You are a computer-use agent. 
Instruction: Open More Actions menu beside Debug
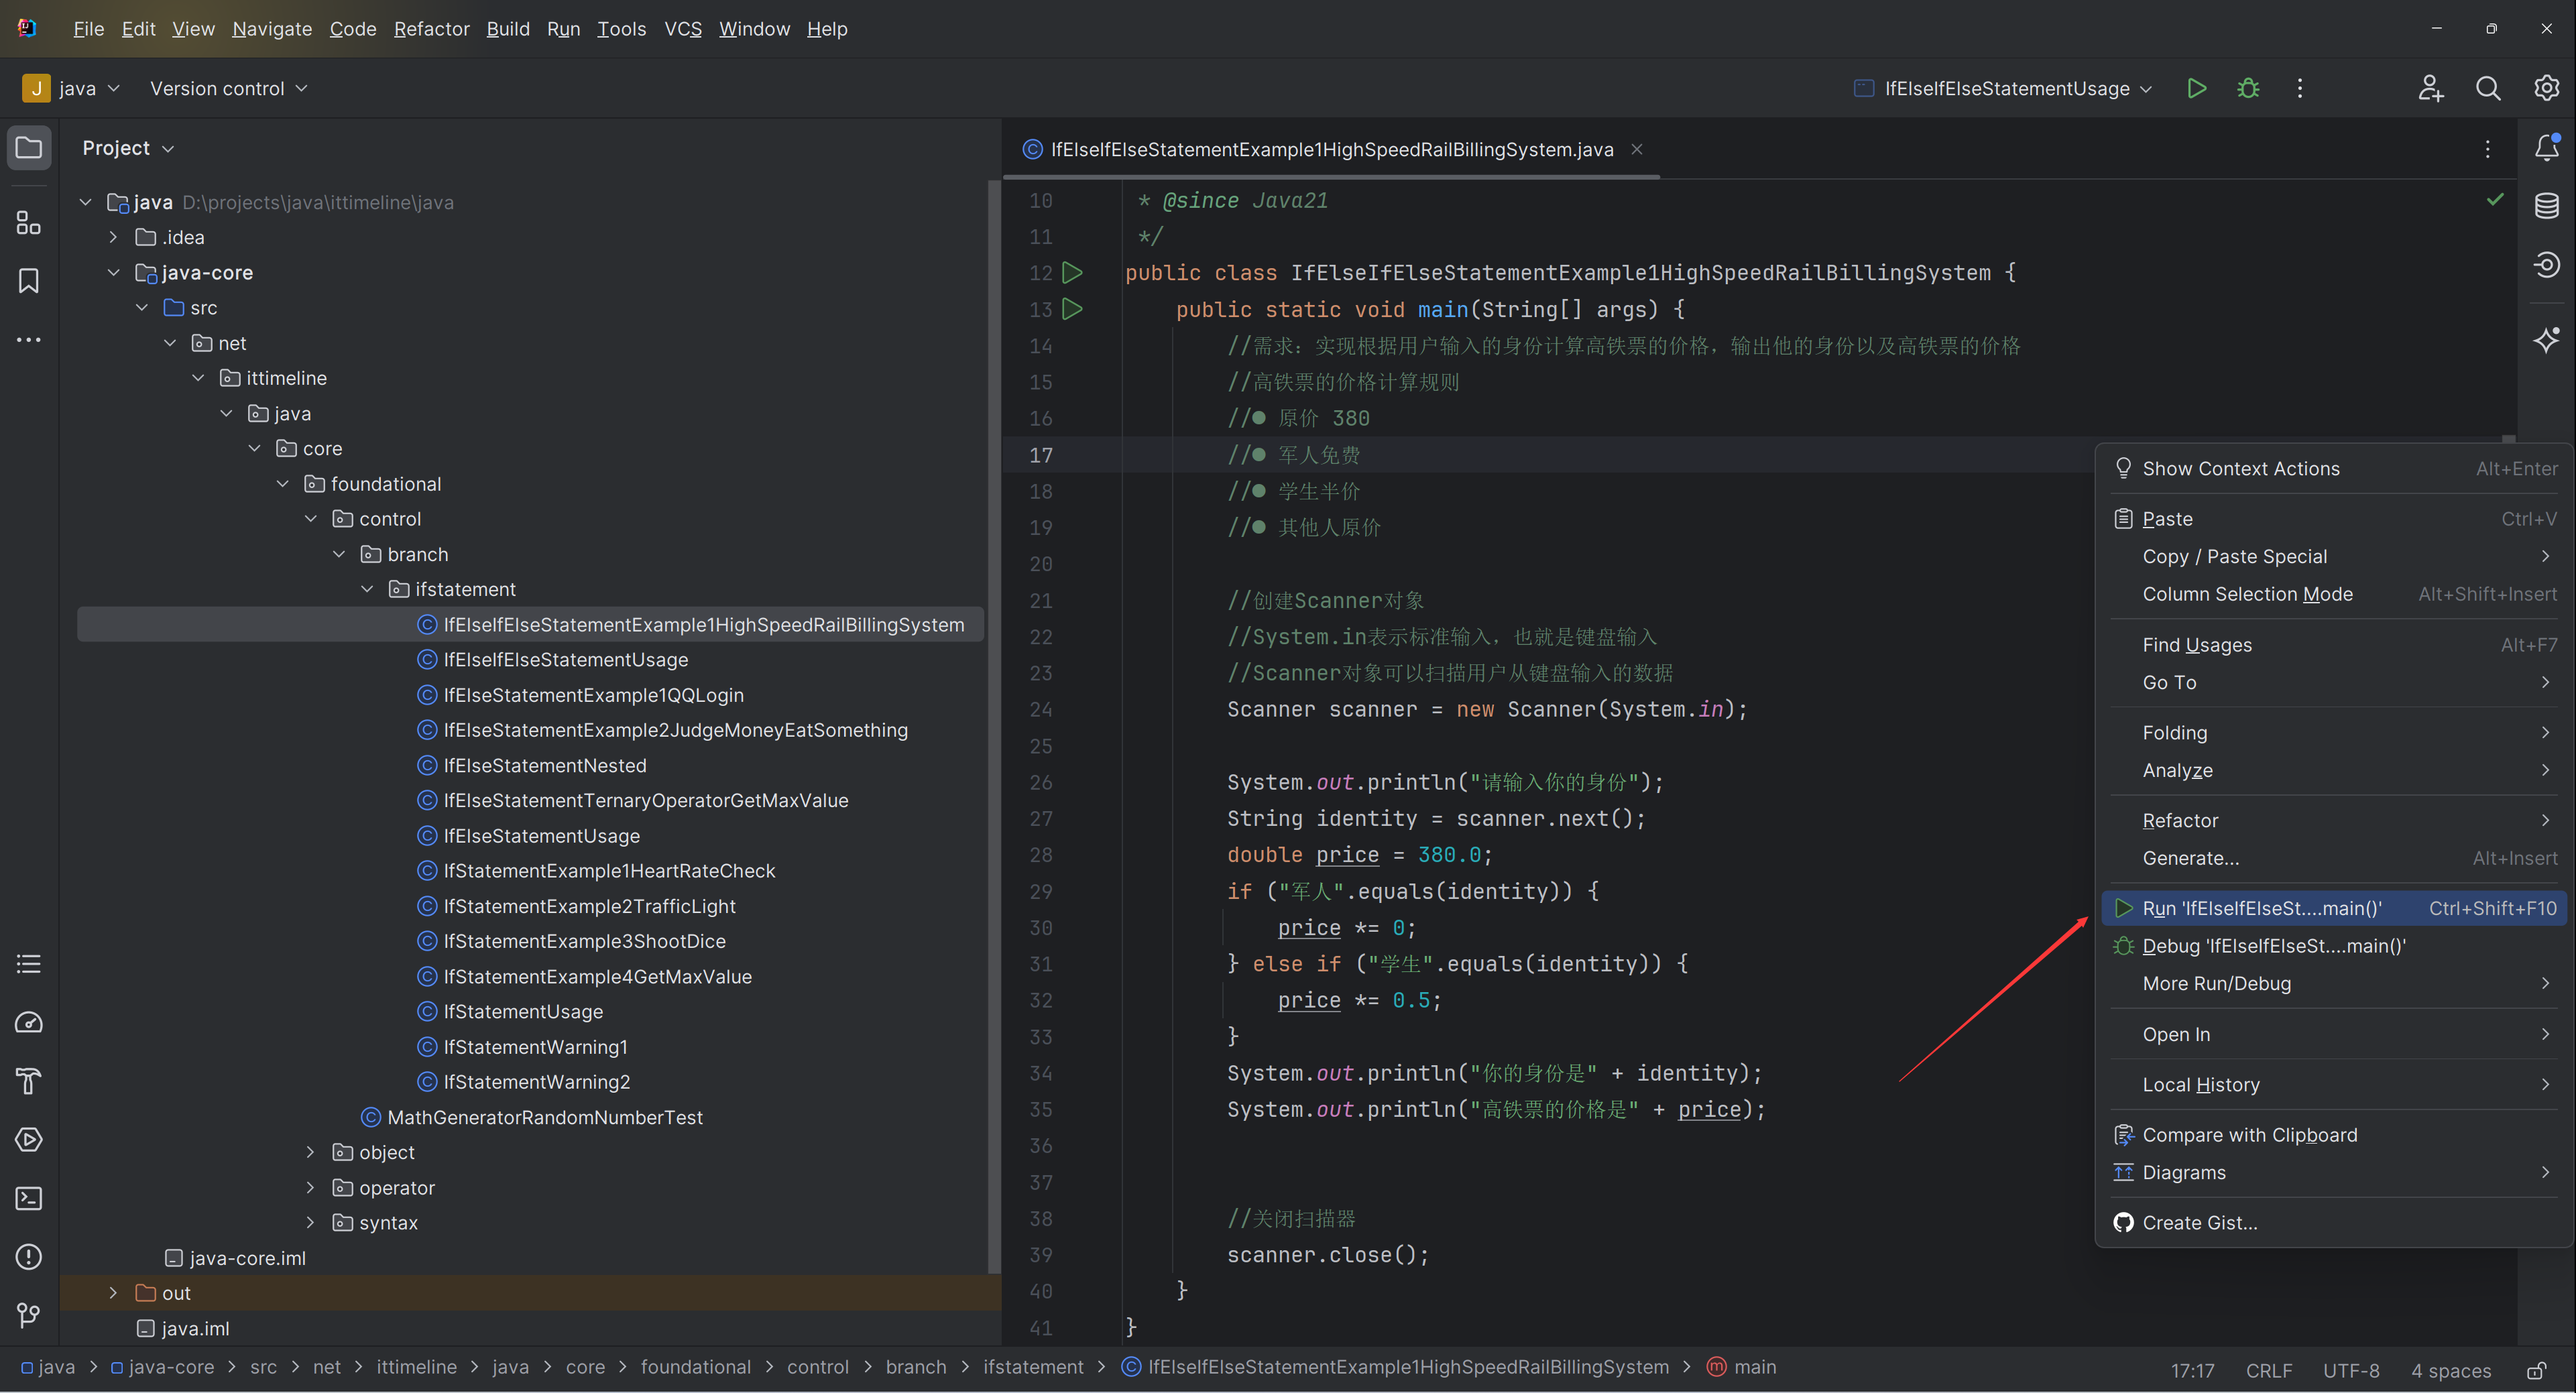2300,88
